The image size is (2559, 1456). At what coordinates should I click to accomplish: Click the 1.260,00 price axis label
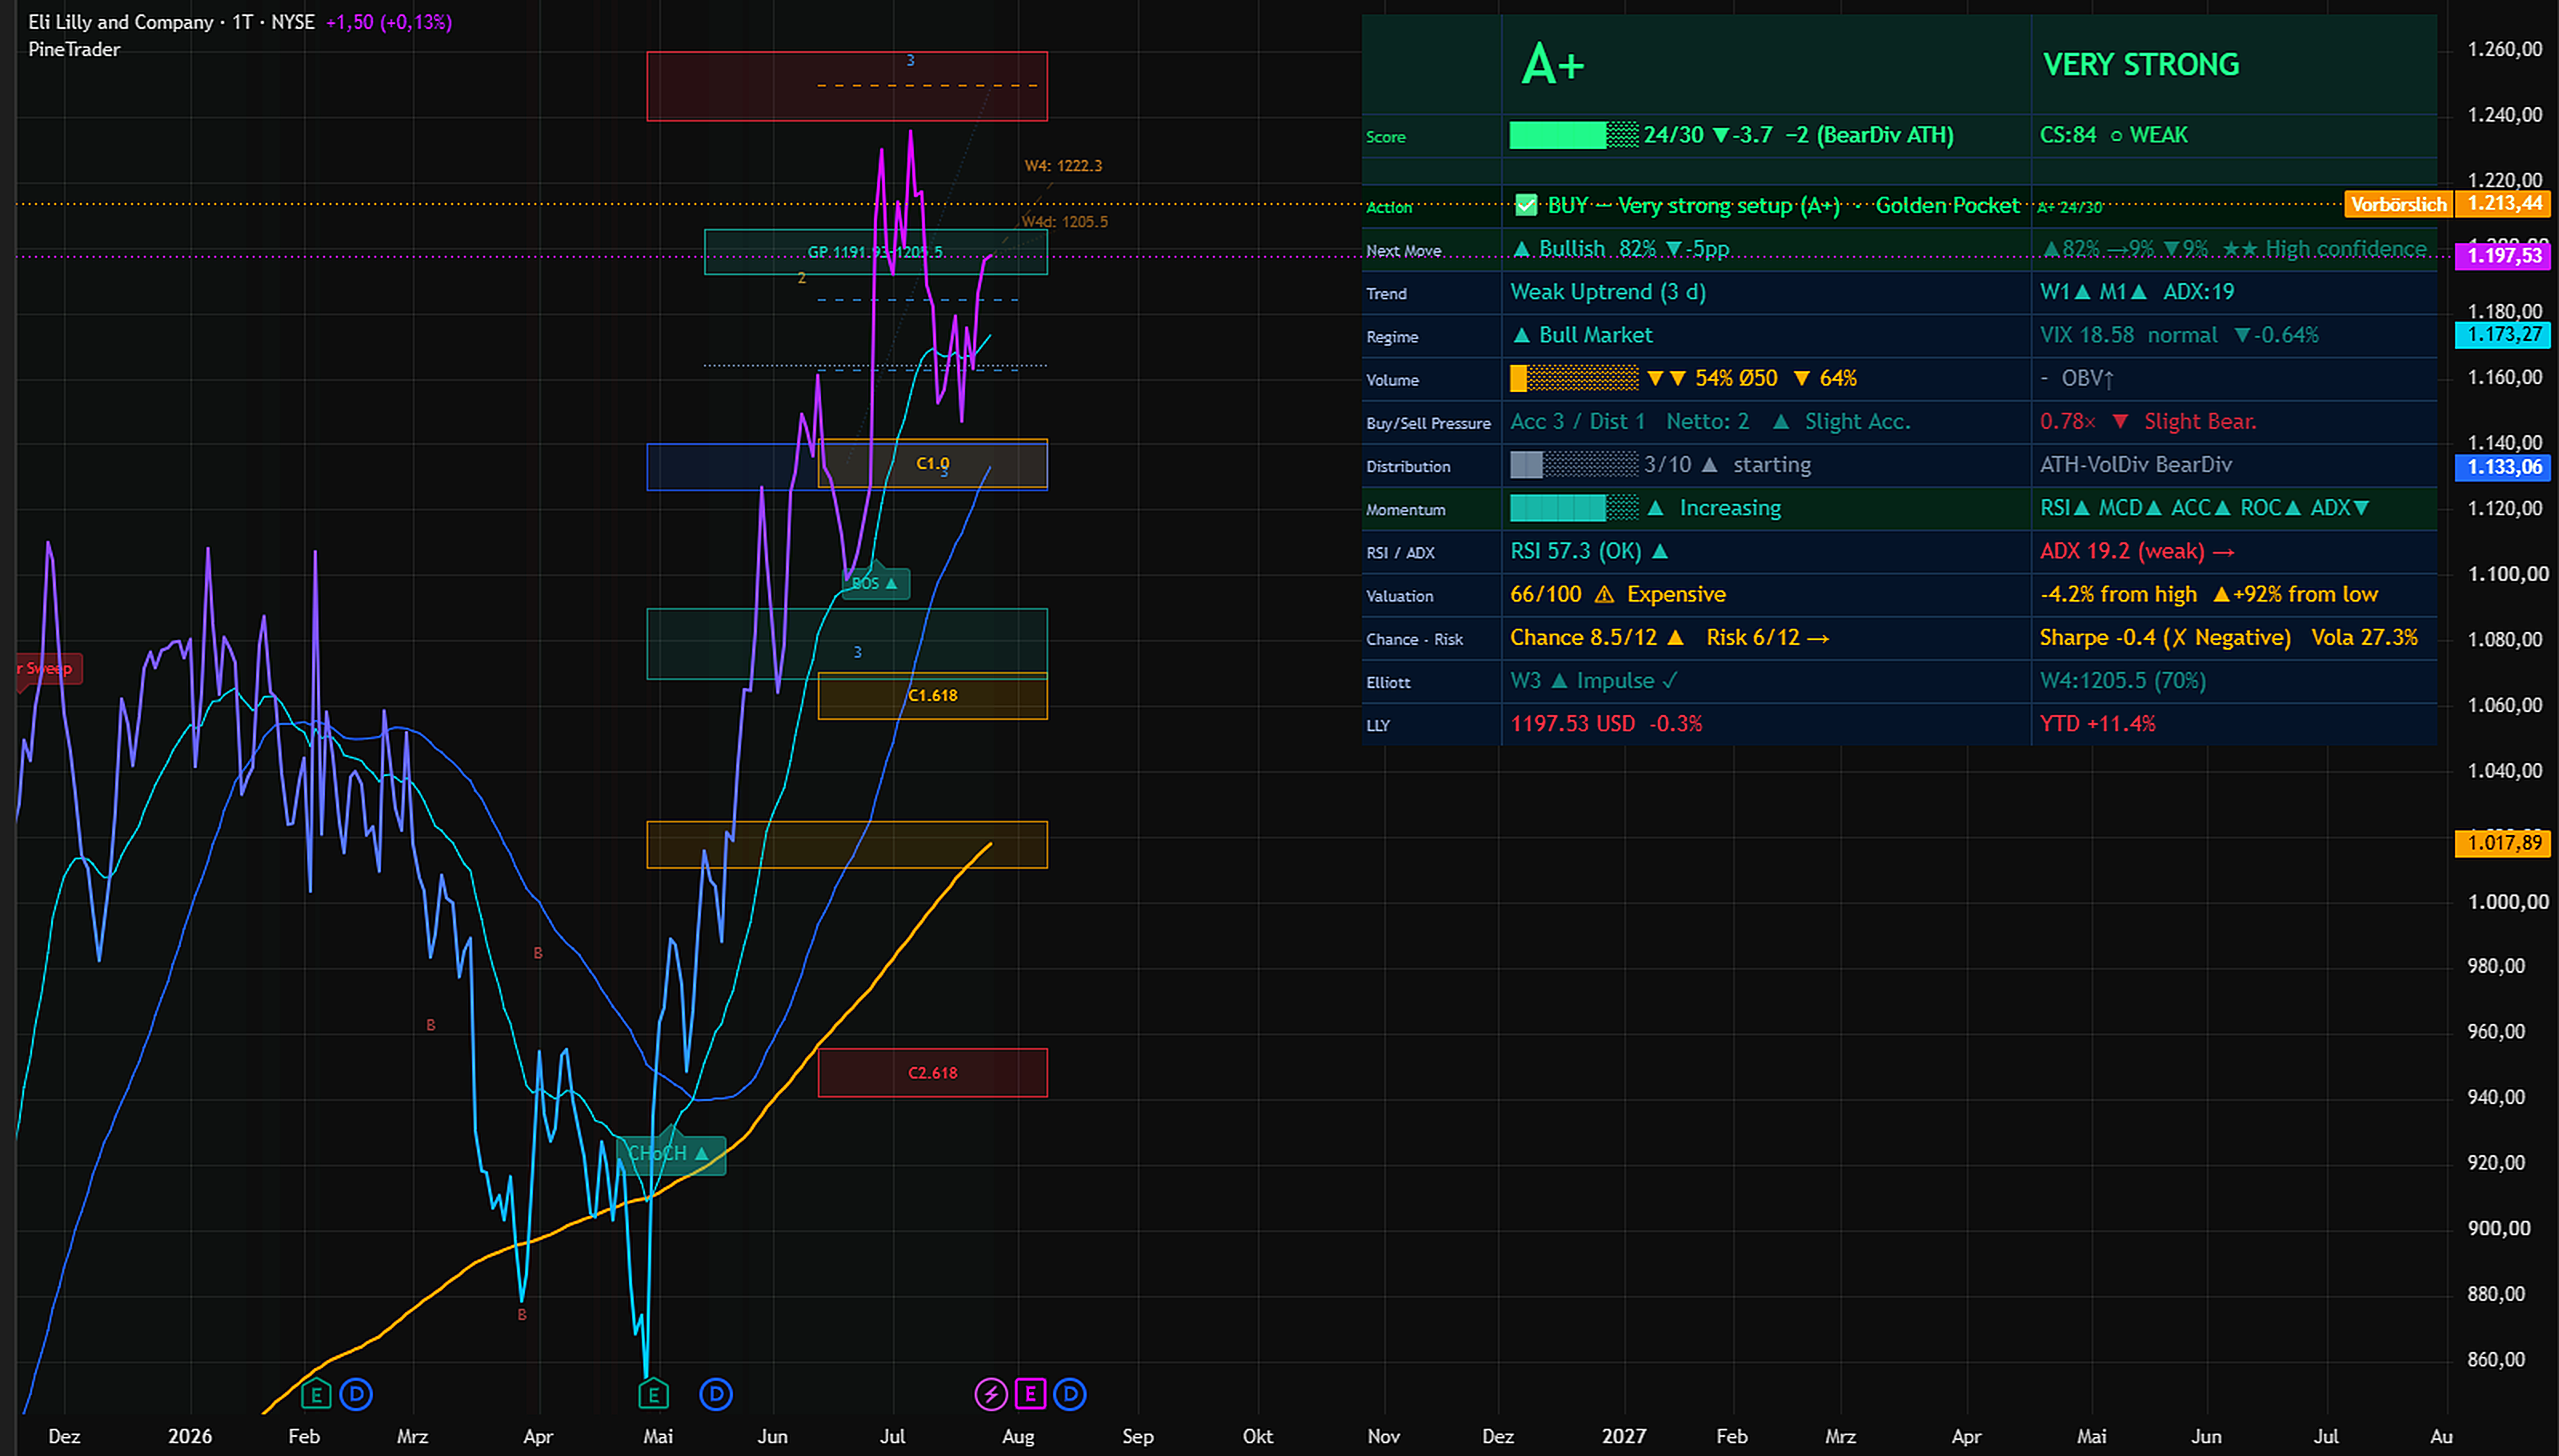click(2504, 49)
